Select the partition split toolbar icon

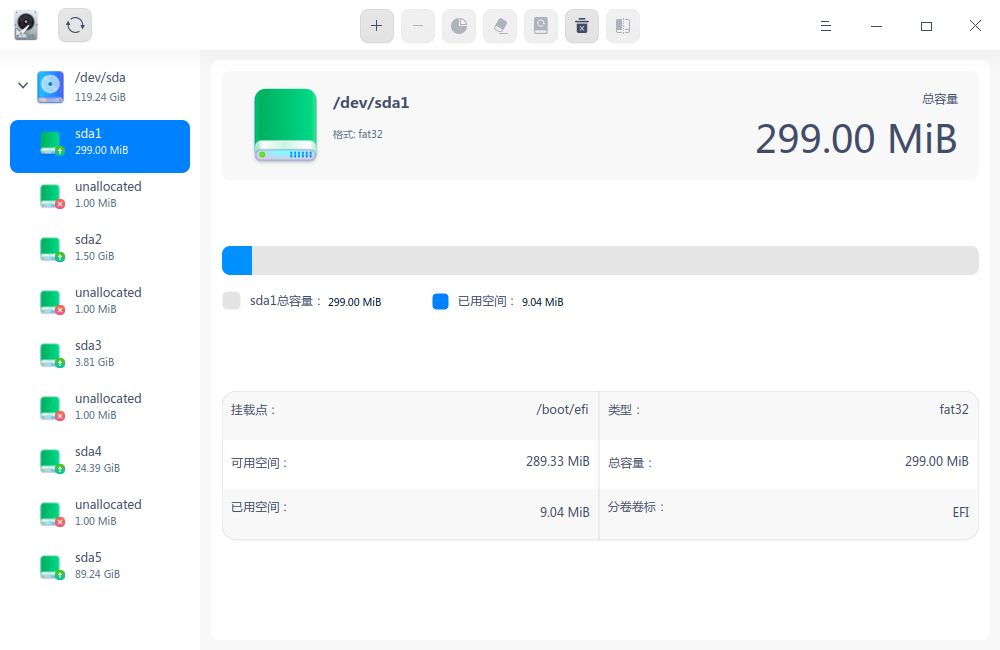[x=623, y=26]
